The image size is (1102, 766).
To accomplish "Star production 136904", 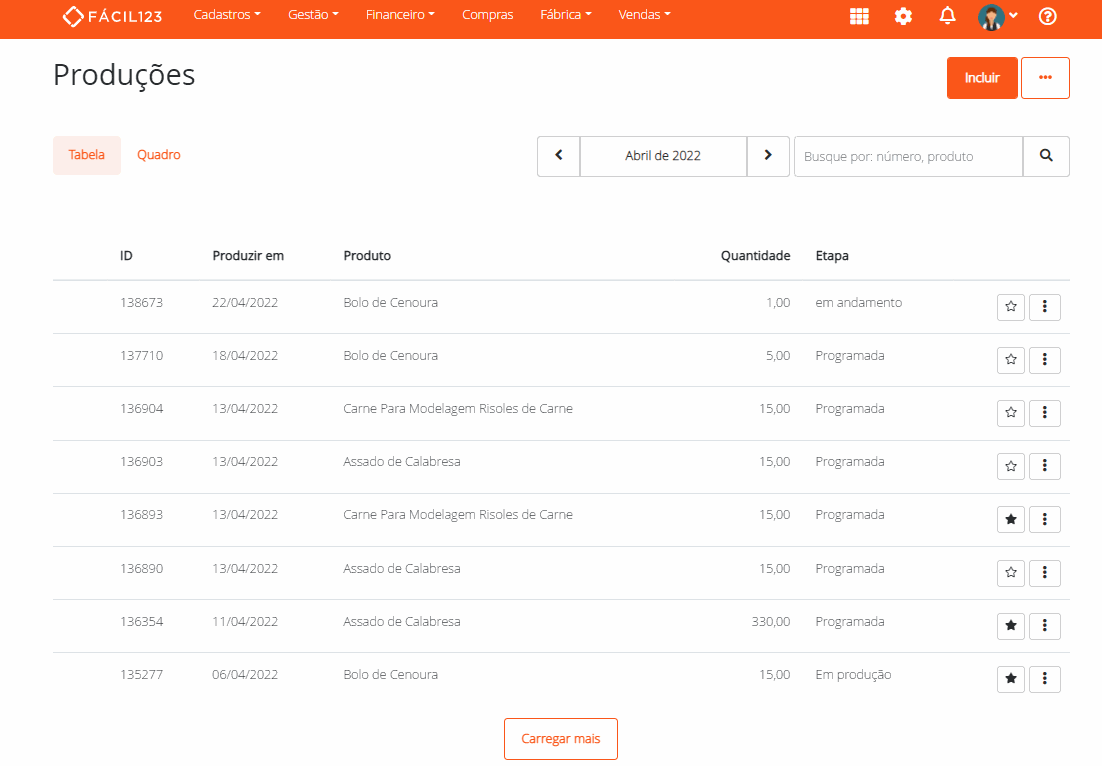I will [x=1011, y=413].
